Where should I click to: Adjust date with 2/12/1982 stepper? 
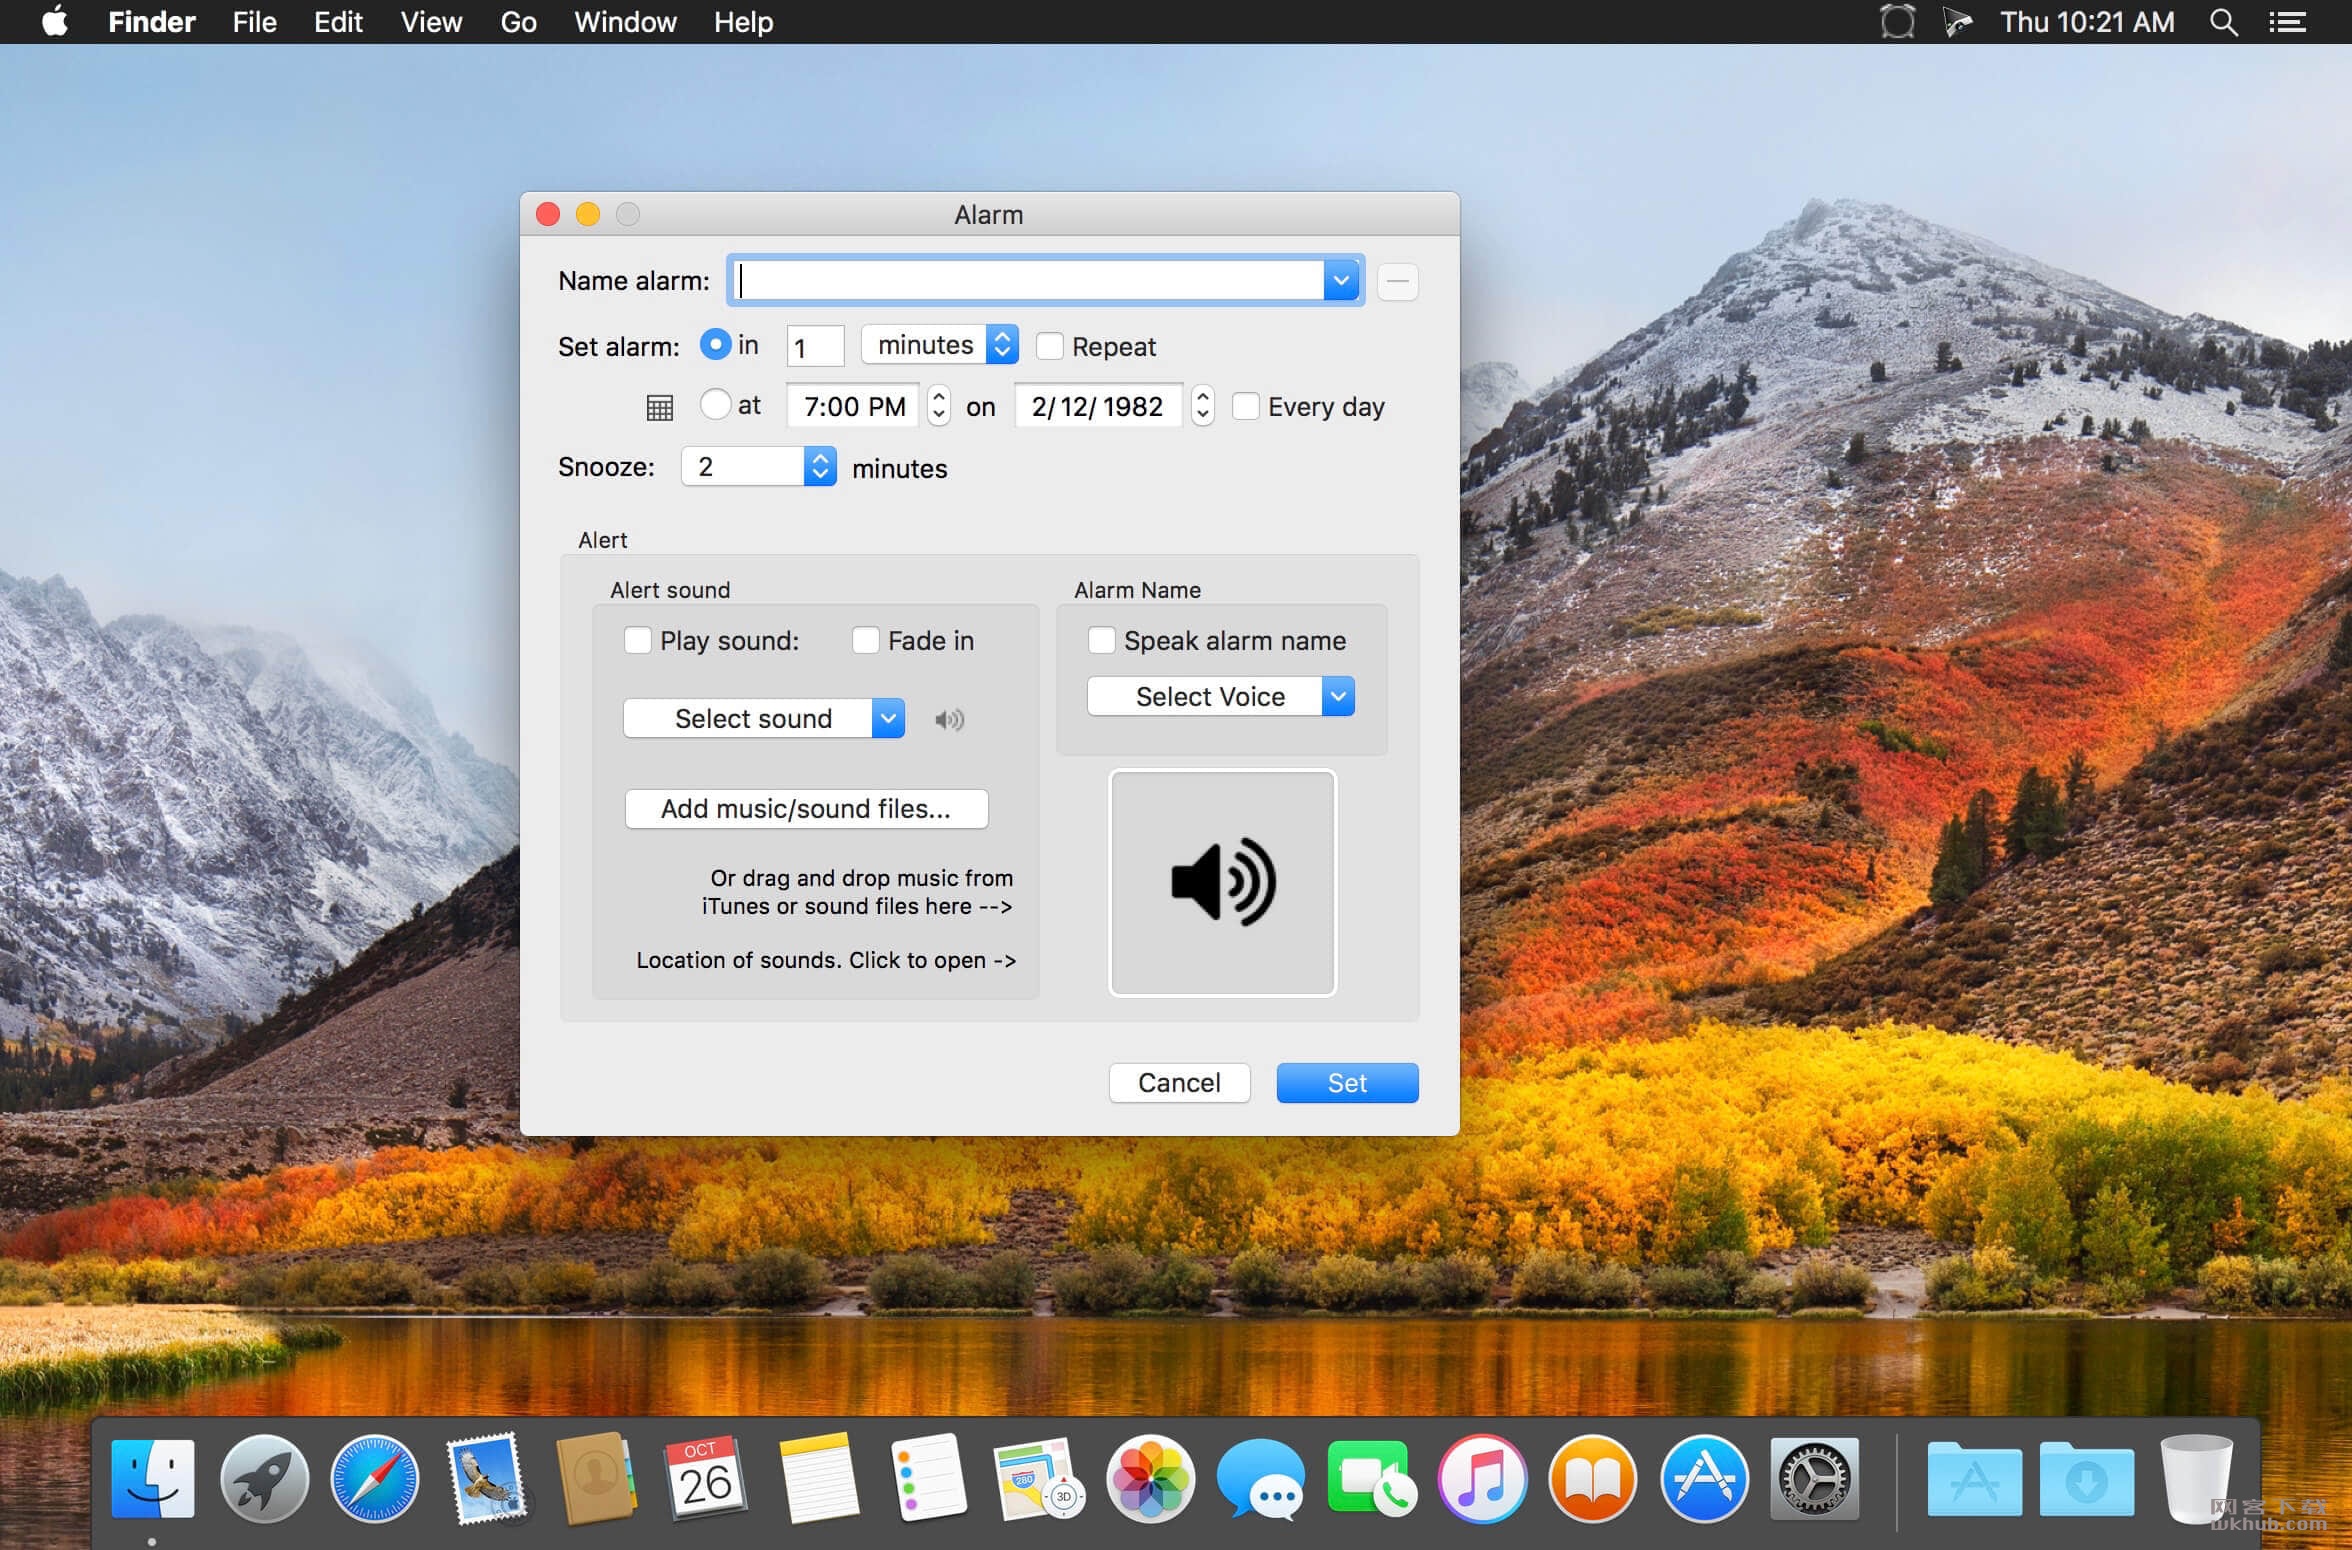coord(1203,406)
